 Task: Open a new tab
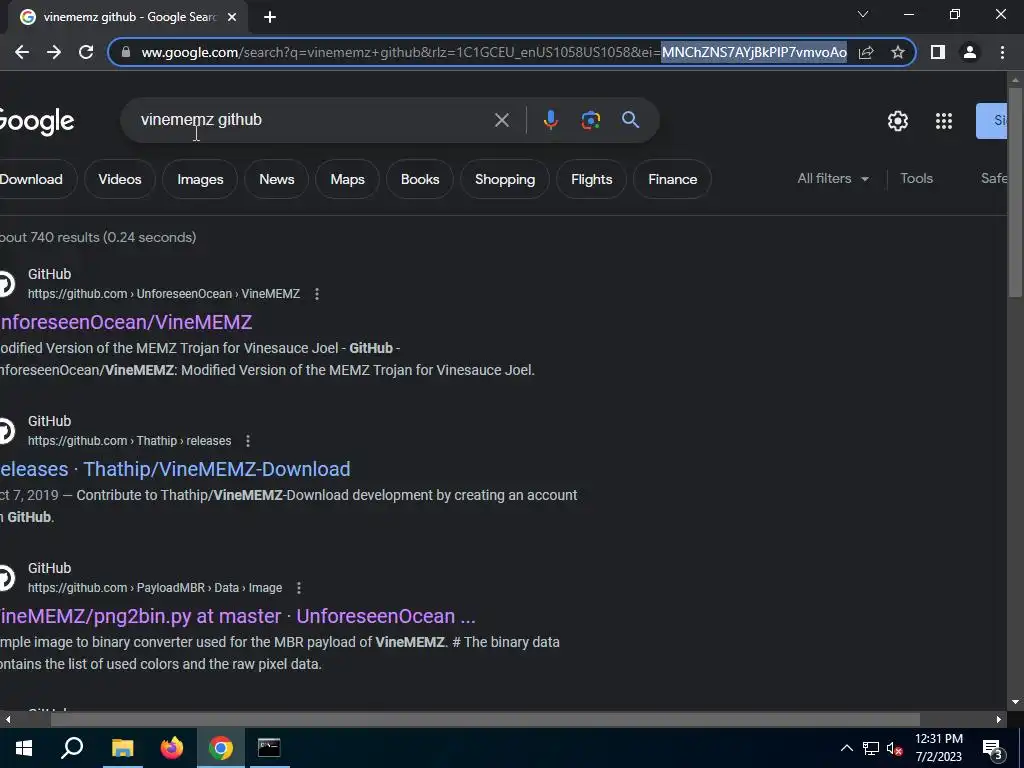click(x=270, y=18)
